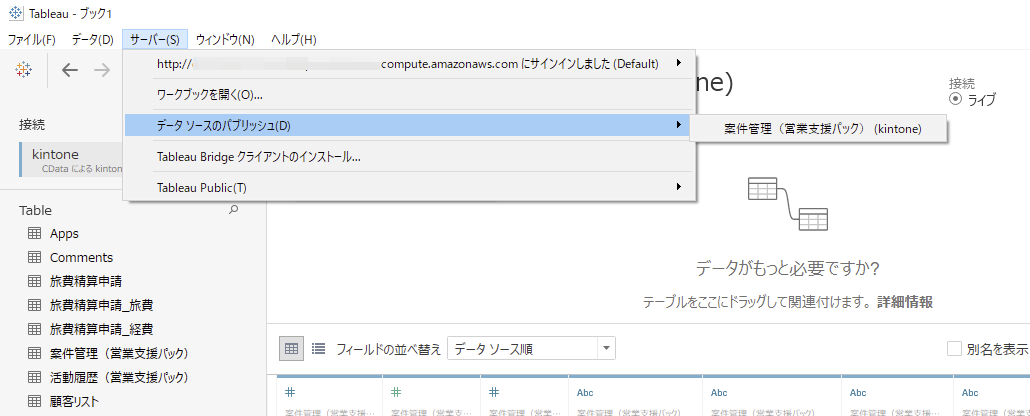
Task: Click the table icon beside Comments
Action: click(x=35, y=258)
